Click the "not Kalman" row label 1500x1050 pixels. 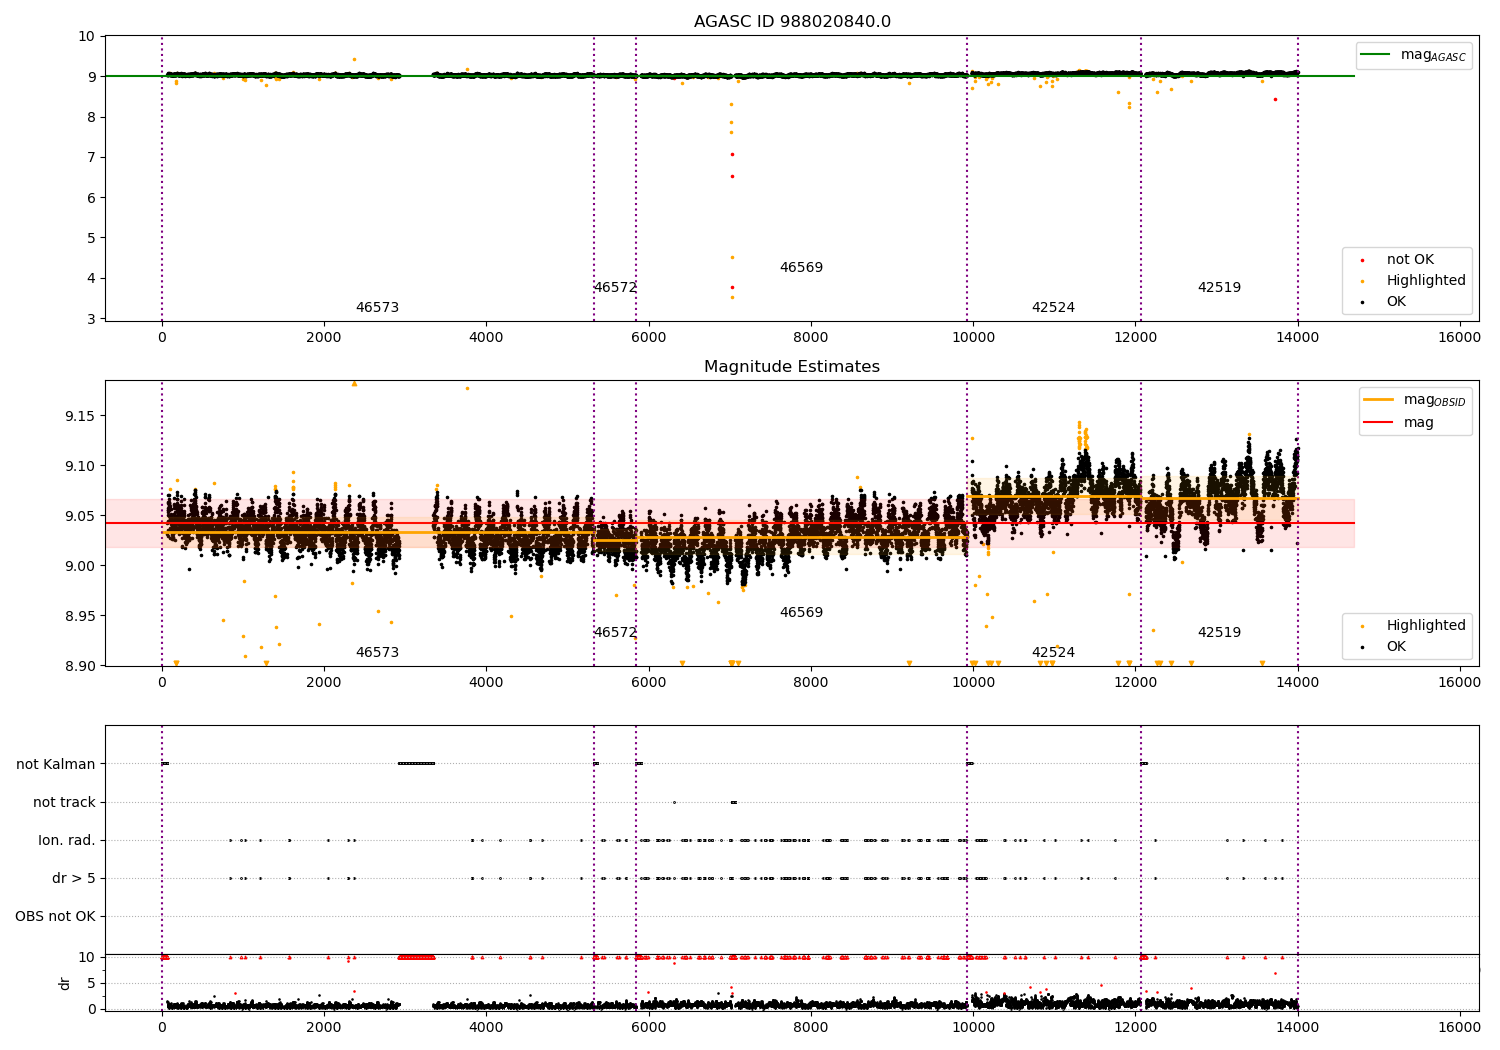[x=56, y=765]
